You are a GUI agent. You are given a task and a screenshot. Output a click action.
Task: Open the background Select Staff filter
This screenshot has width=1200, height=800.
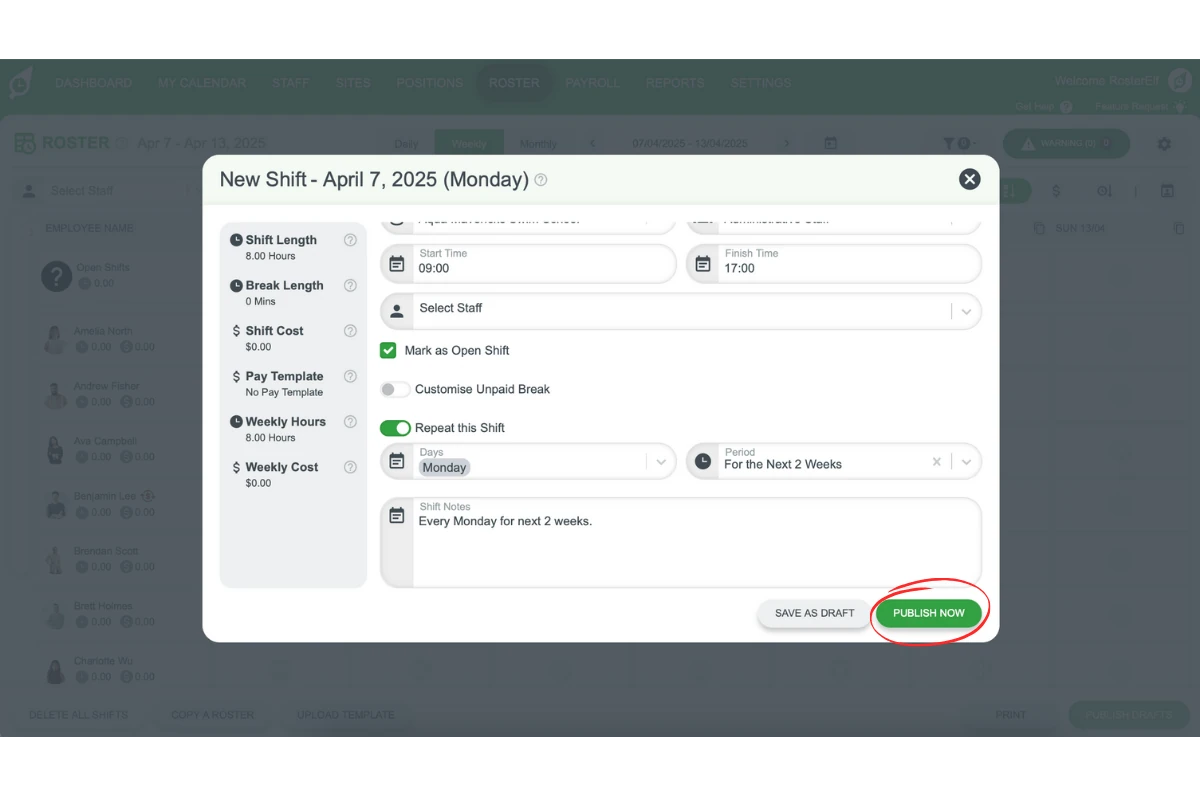pos(105,190)
